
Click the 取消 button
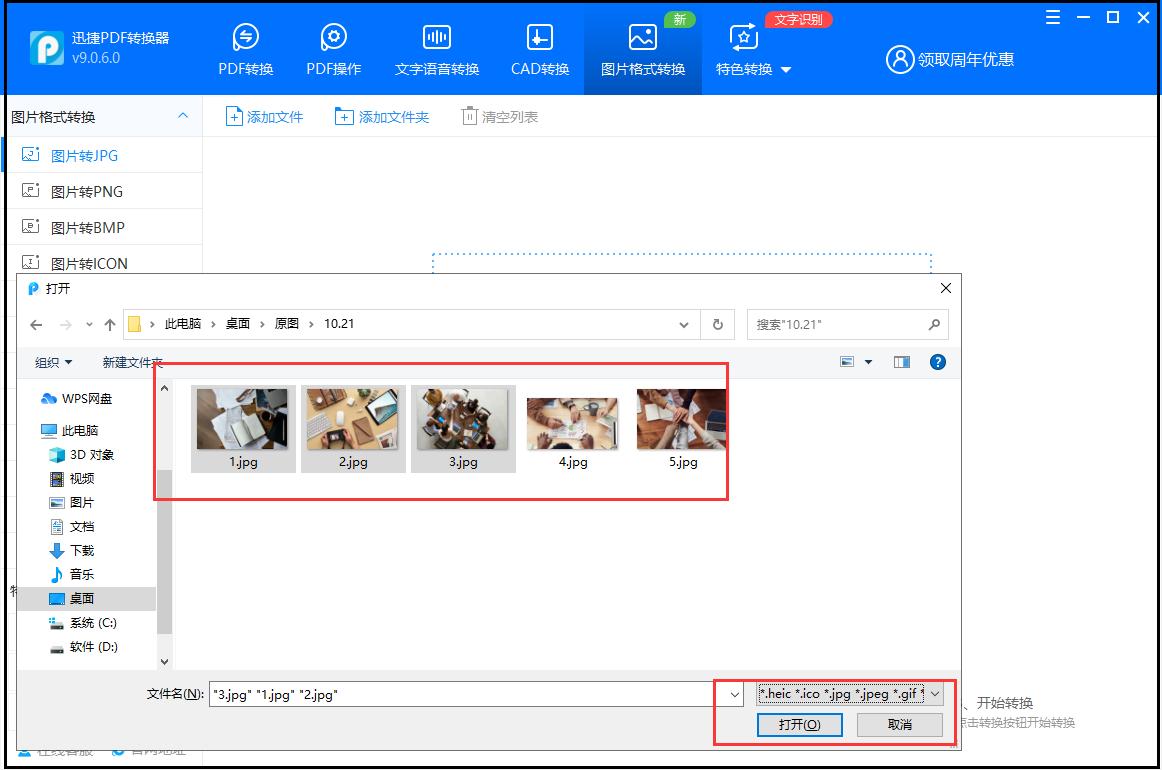[x=900, y=724]
